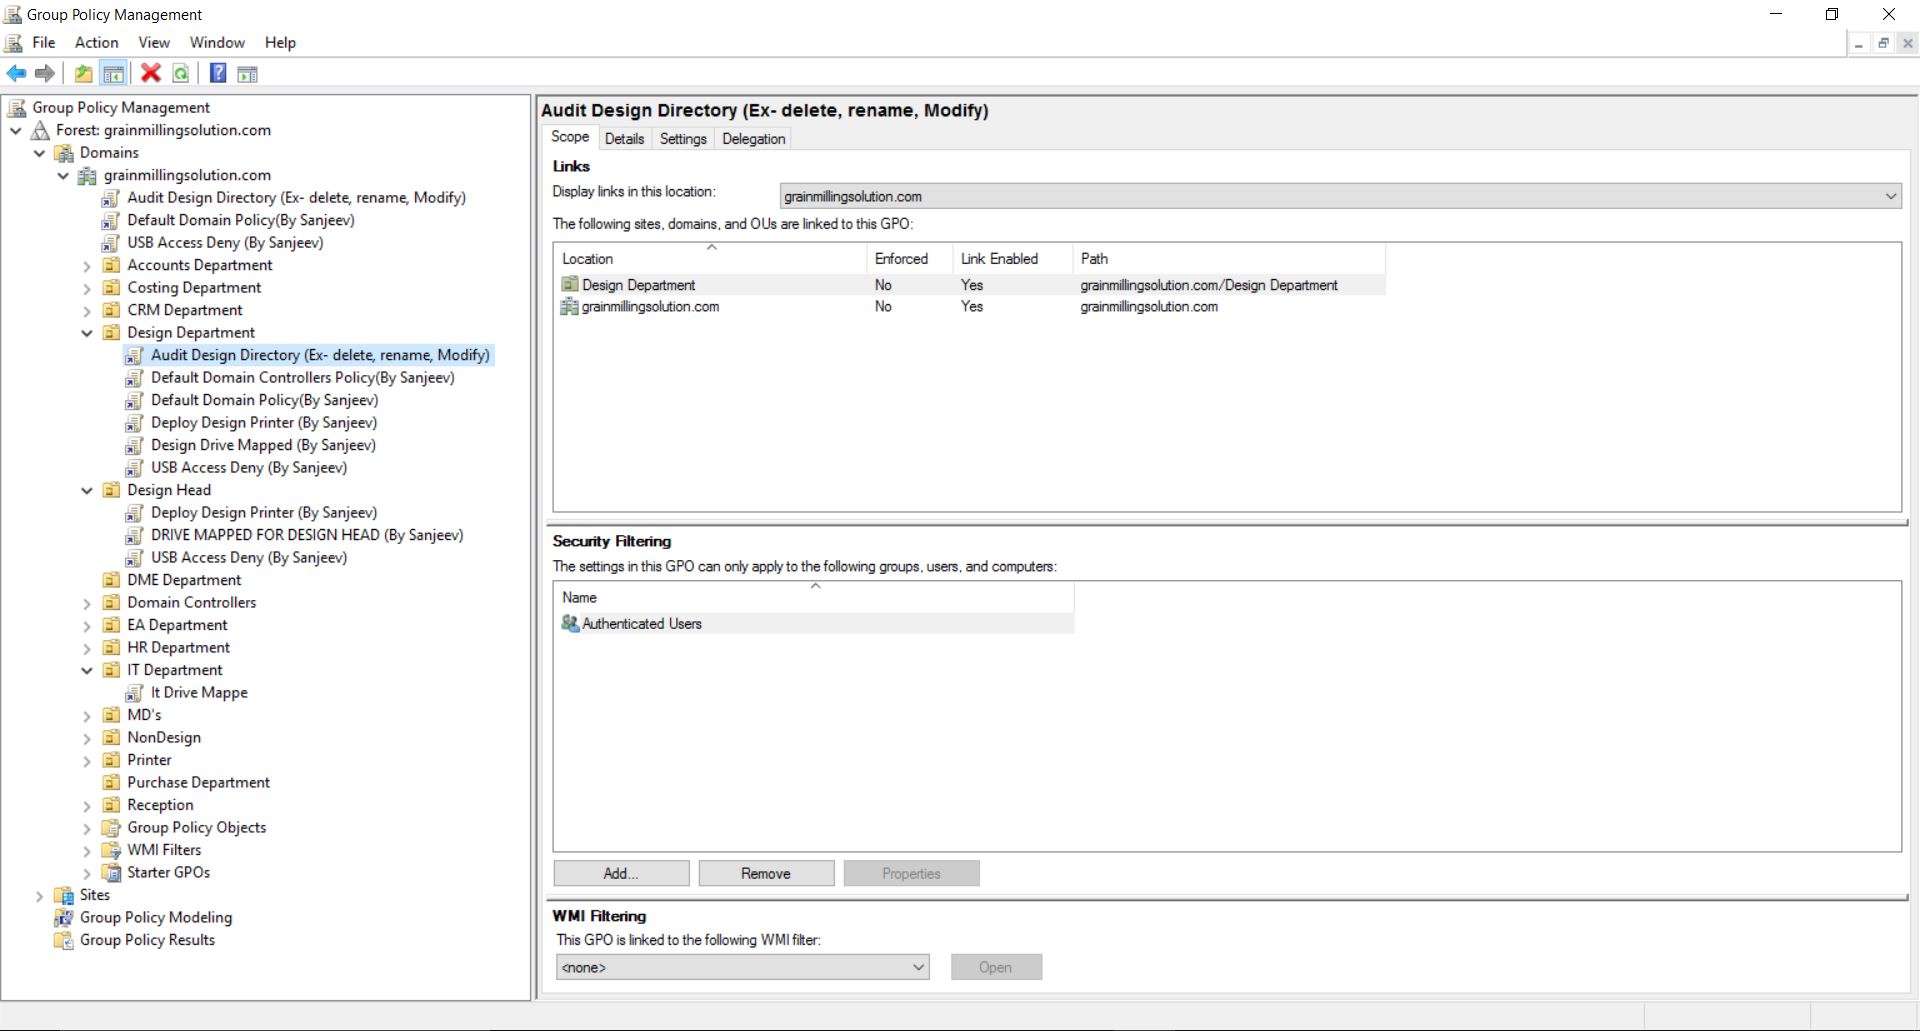Select USB Access Deny under Design Head
Screen dimensions: 1920x1031
point(249,558)
